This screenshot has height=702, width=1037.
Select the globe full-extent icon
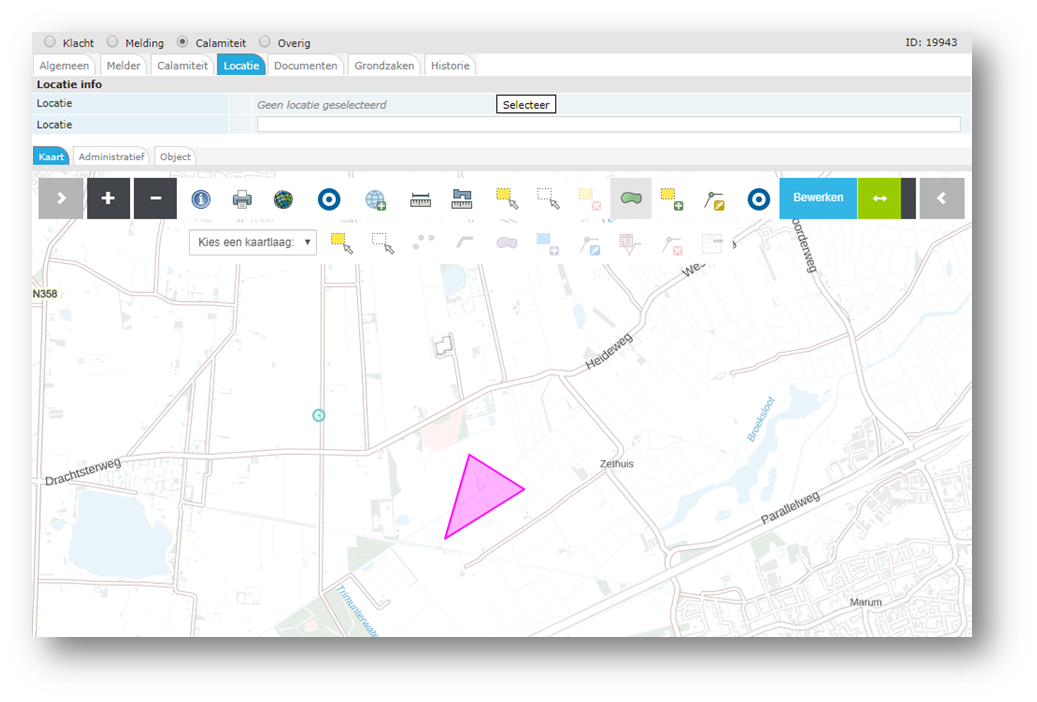point(284,199)
